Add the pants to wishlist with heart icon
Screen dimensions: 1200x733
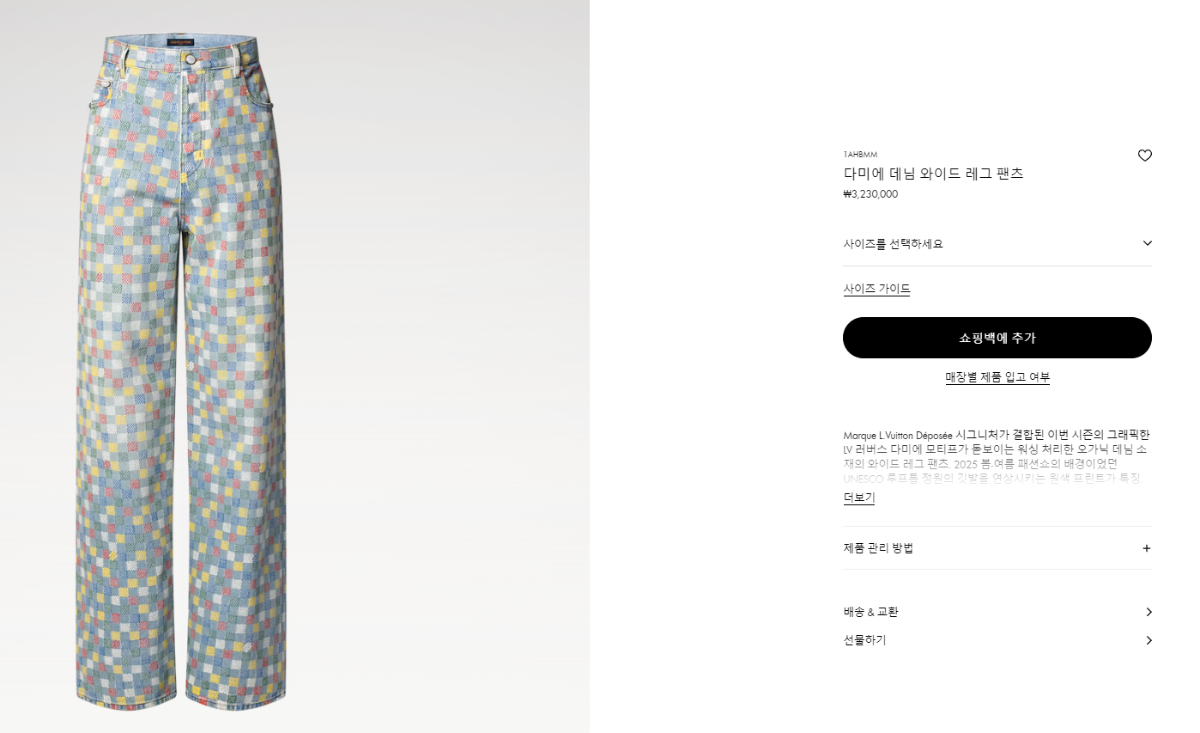[1145, 155]
